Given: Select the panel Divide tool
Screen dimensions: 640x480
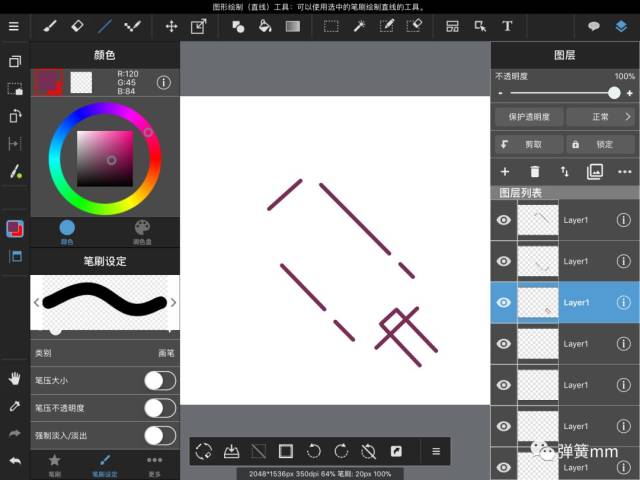Looking at the screenshot, I should [452, 27].
